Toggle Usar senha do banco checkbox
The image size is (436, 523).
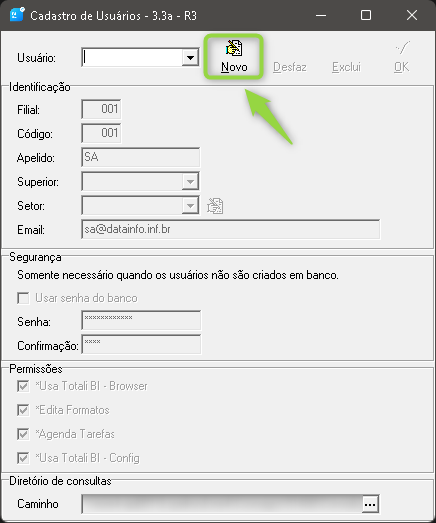23,298
